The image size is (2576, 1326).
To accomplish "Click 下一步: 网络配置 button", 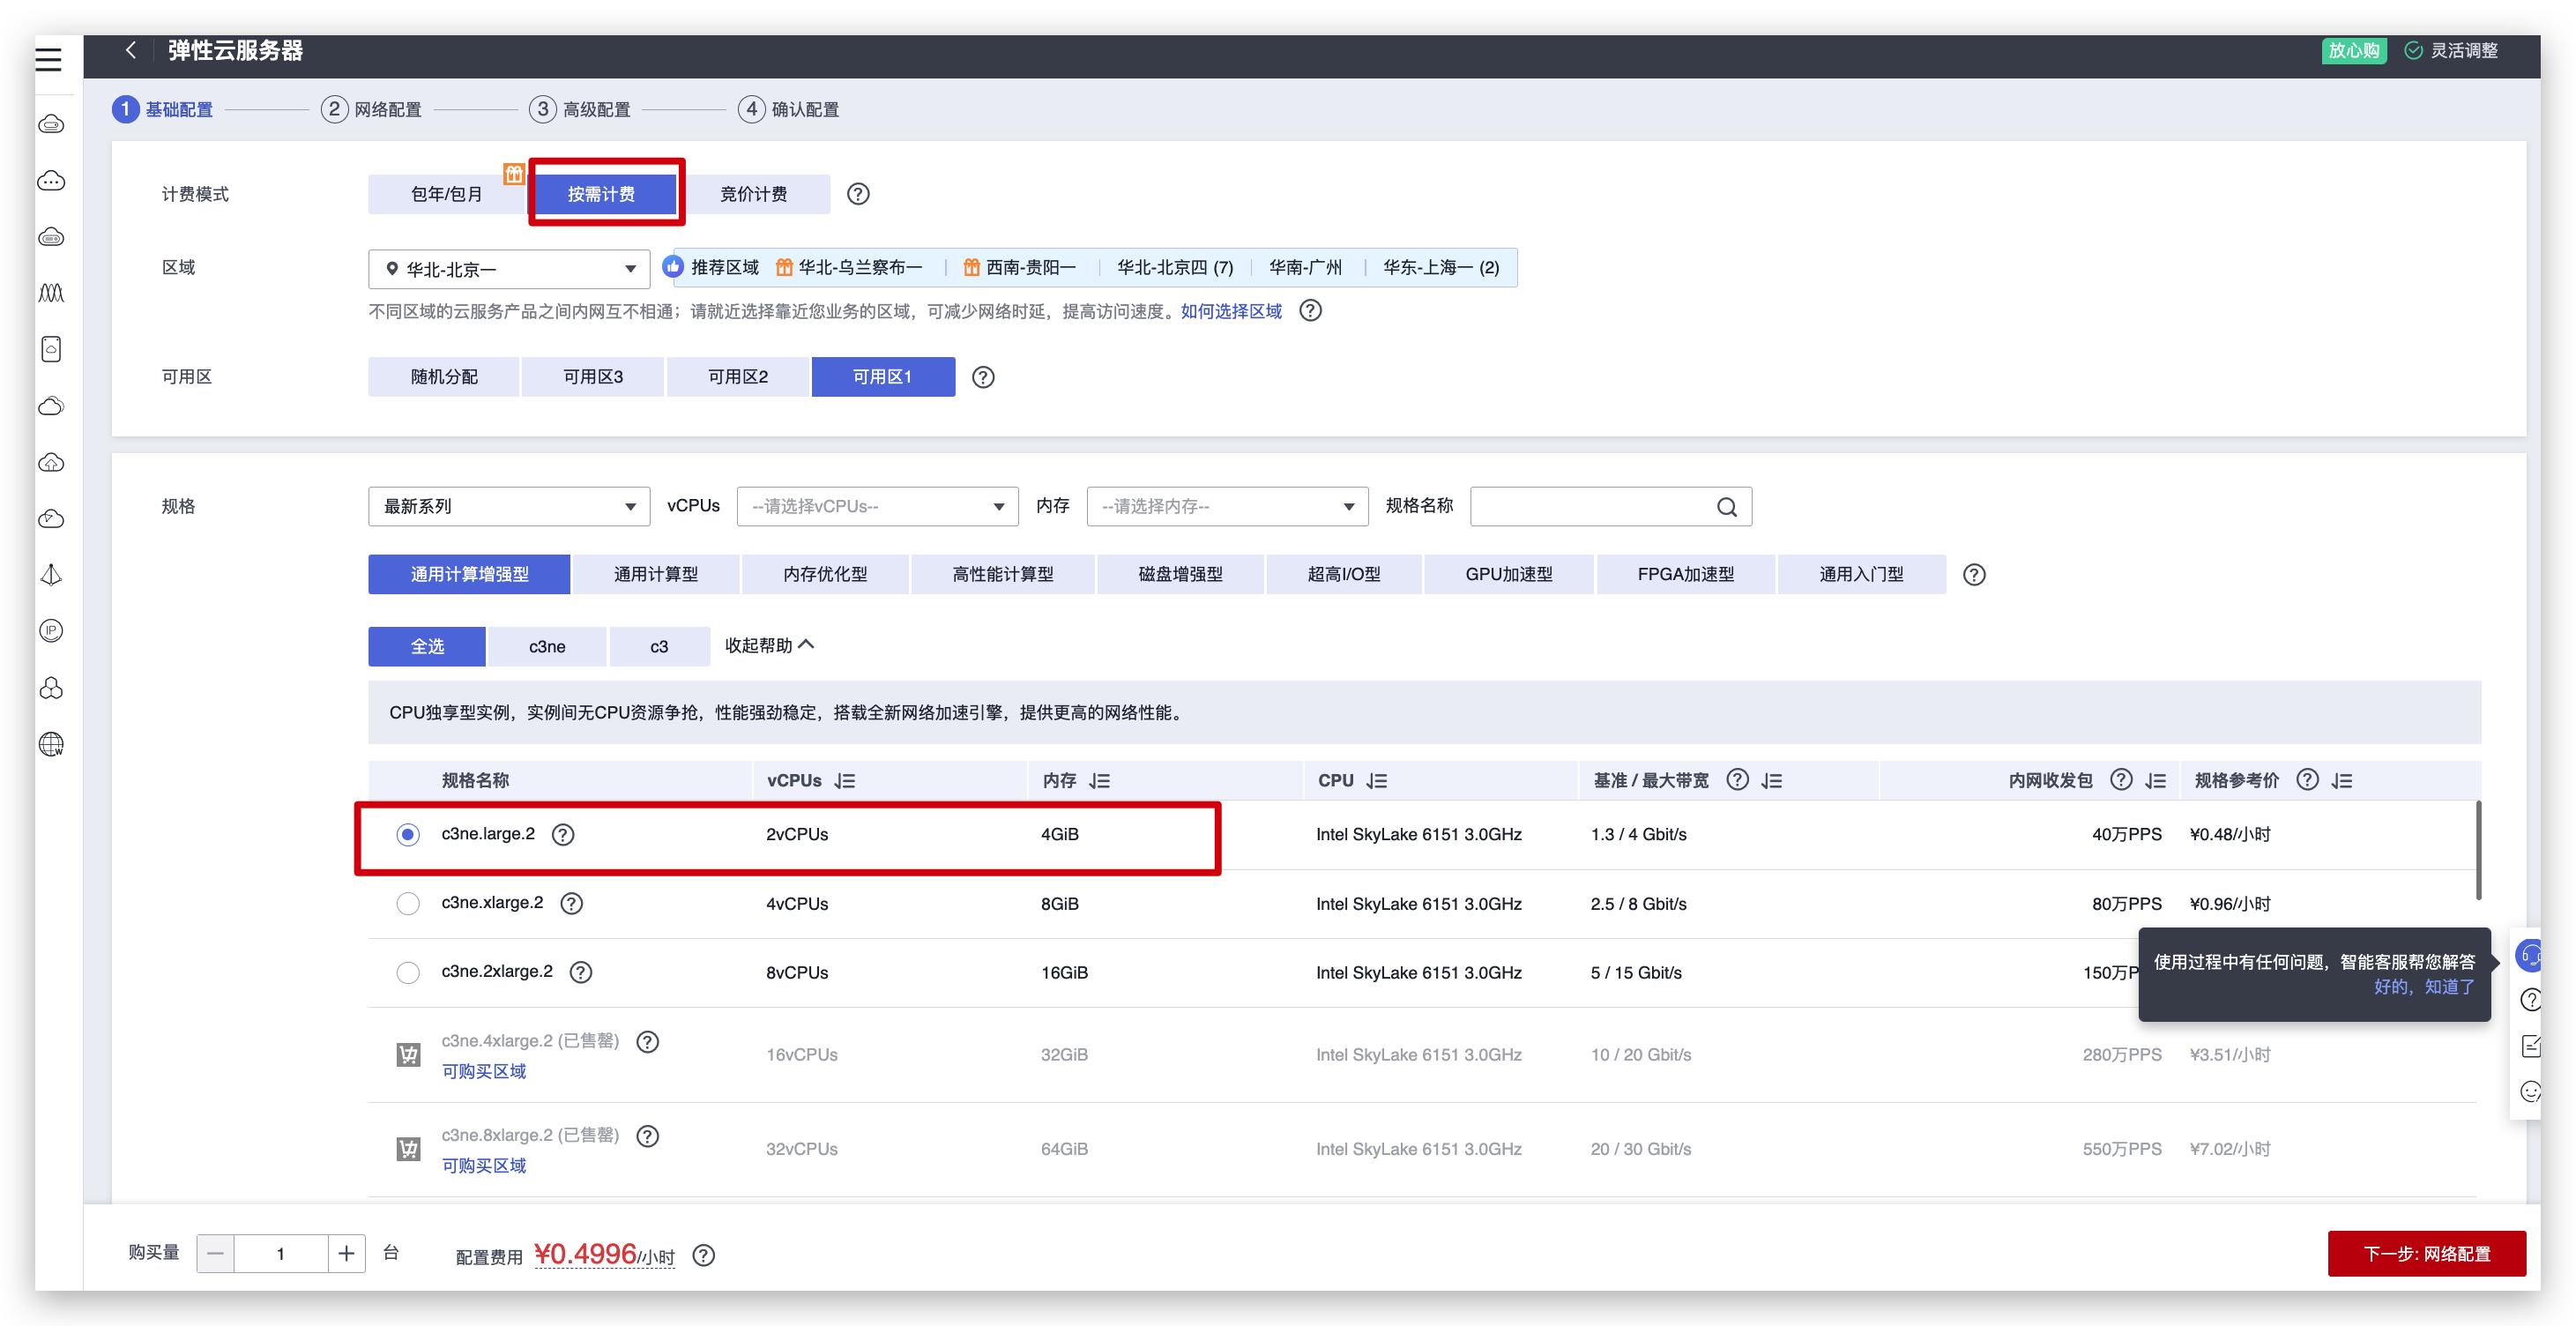I will [2426, 1254].
